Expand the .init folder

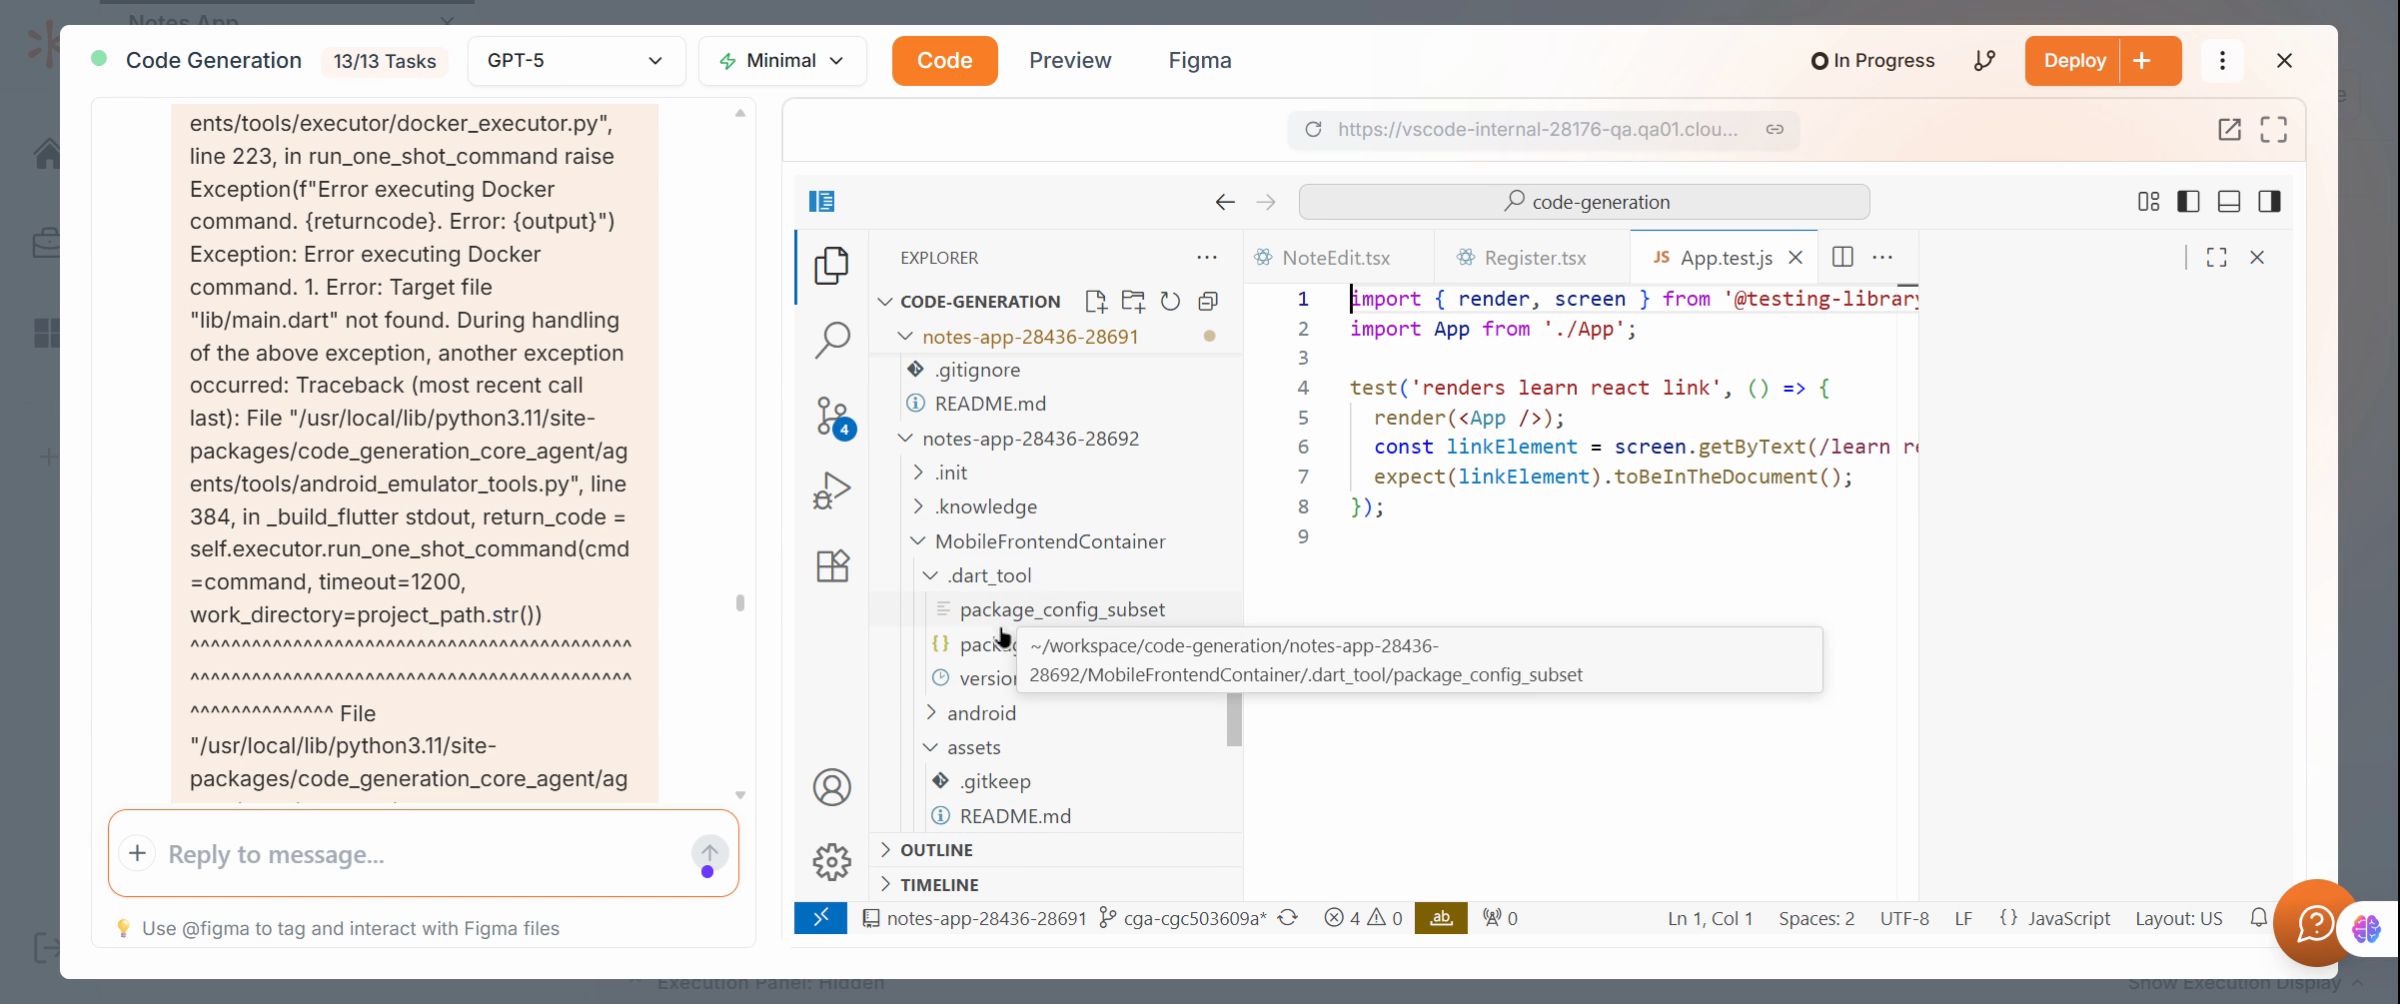coord(918,472)
